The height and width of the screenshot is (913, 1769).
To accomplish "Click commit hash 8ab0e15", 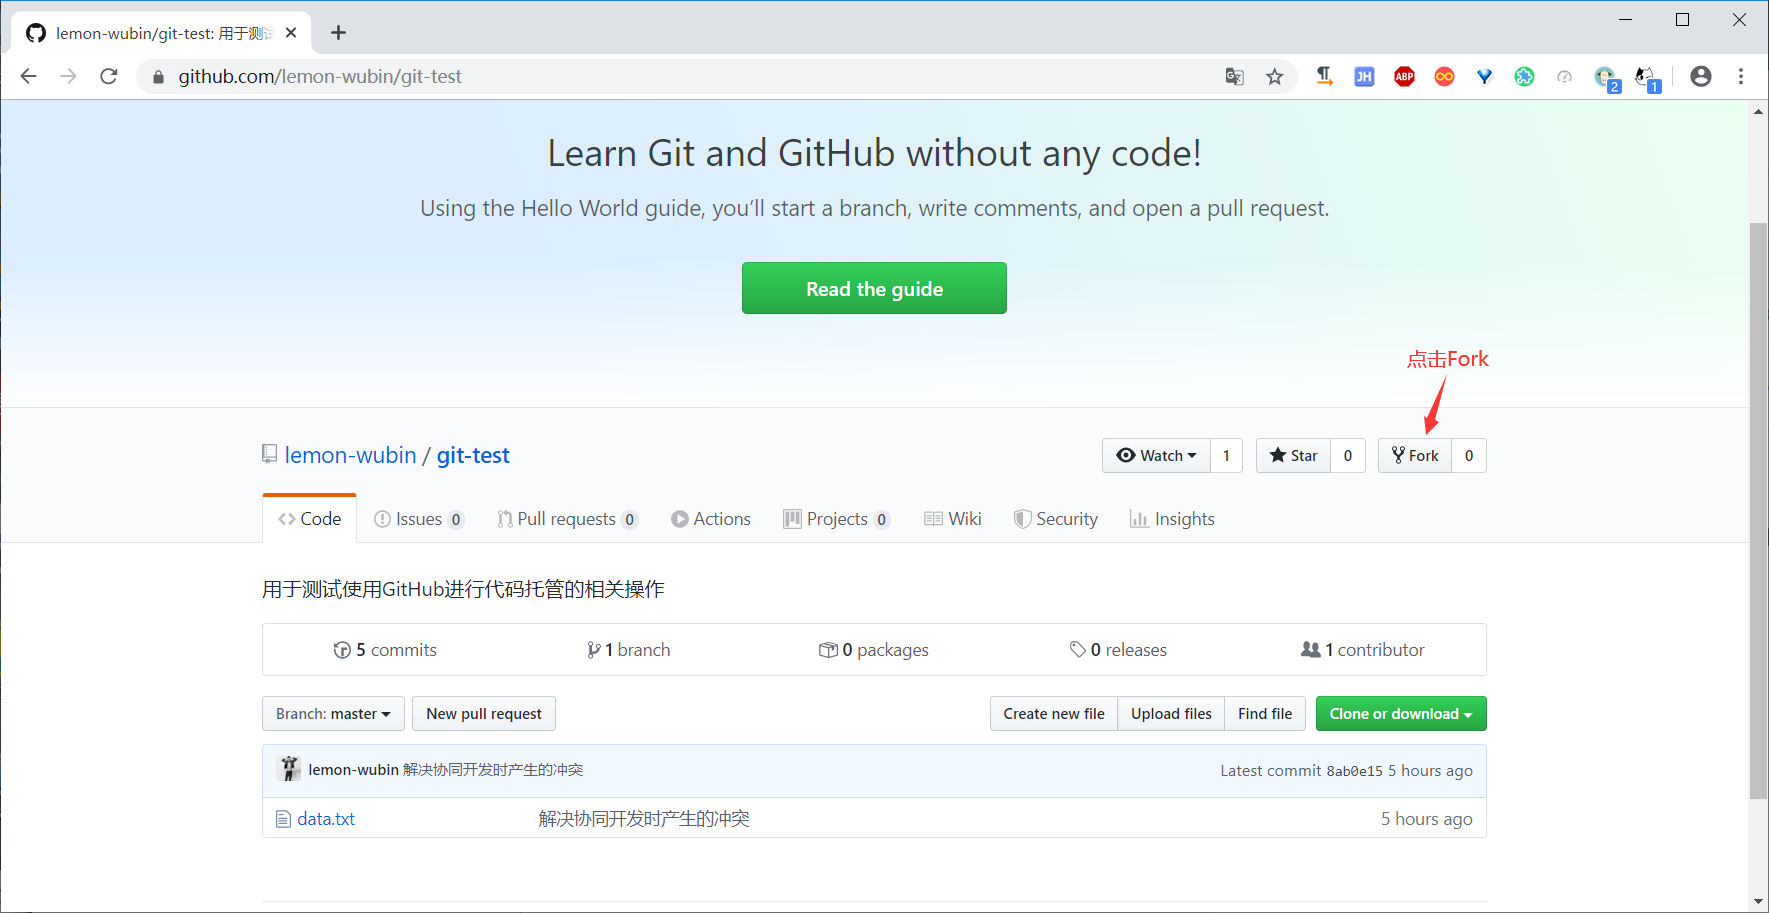I will click(x=1354, y=771).
